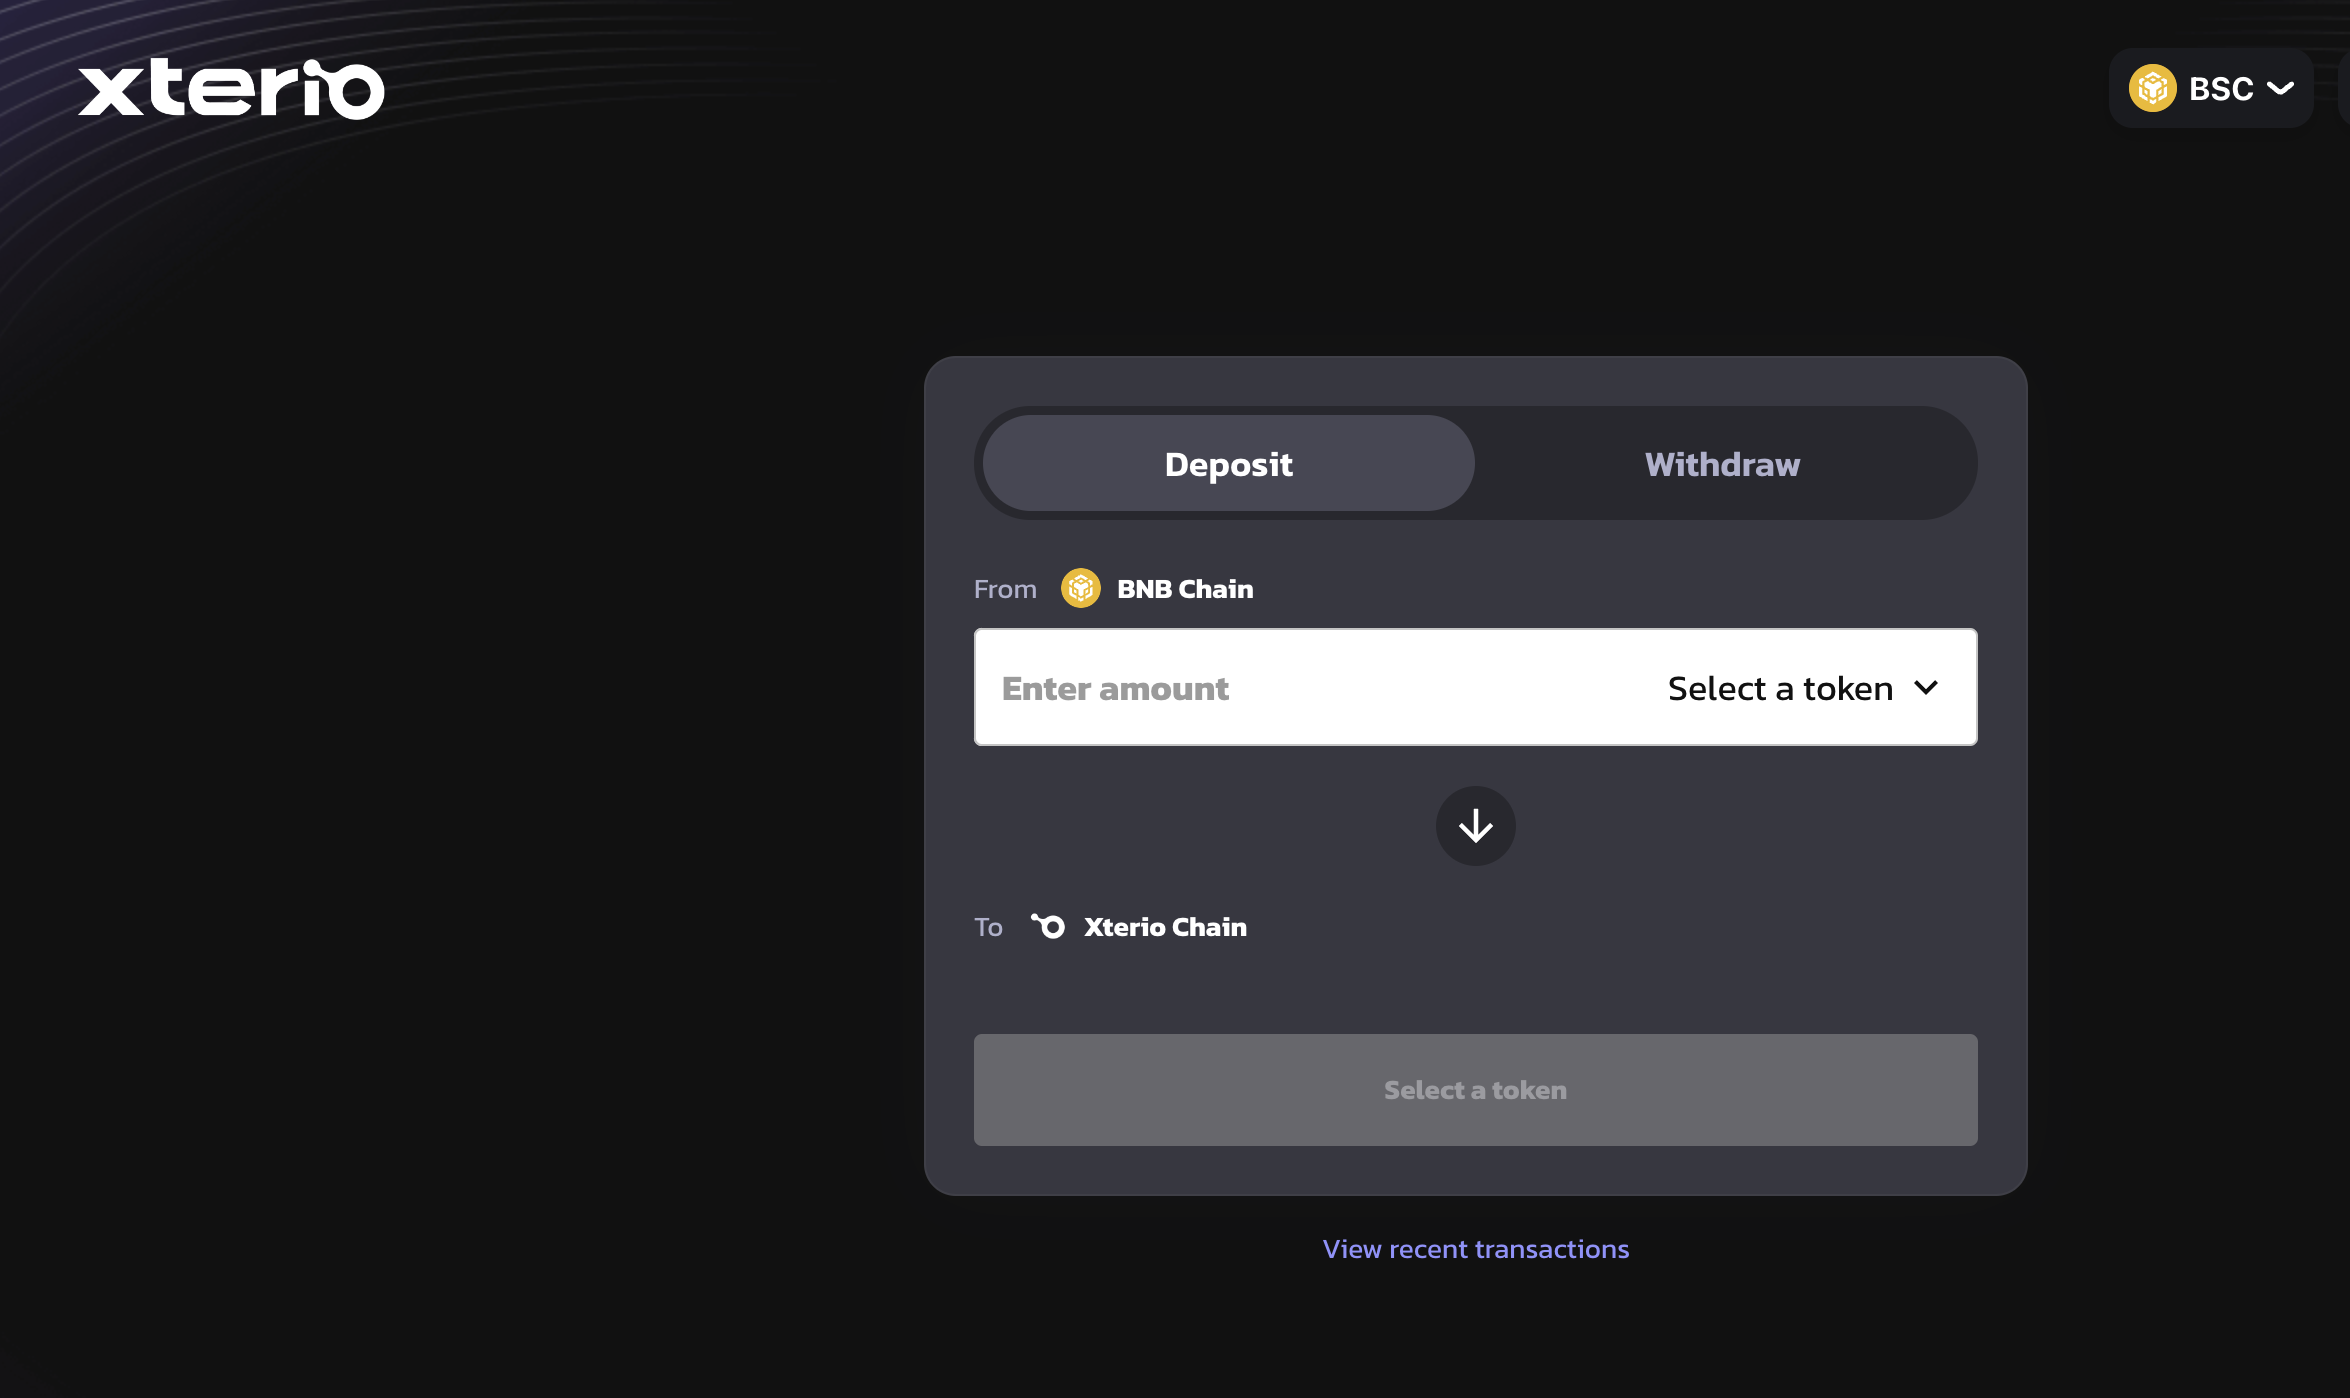The width and height of the screenshot is (2350, 1398).
Task: Click the 'From' label text
Action: [x=1005, y=589]
